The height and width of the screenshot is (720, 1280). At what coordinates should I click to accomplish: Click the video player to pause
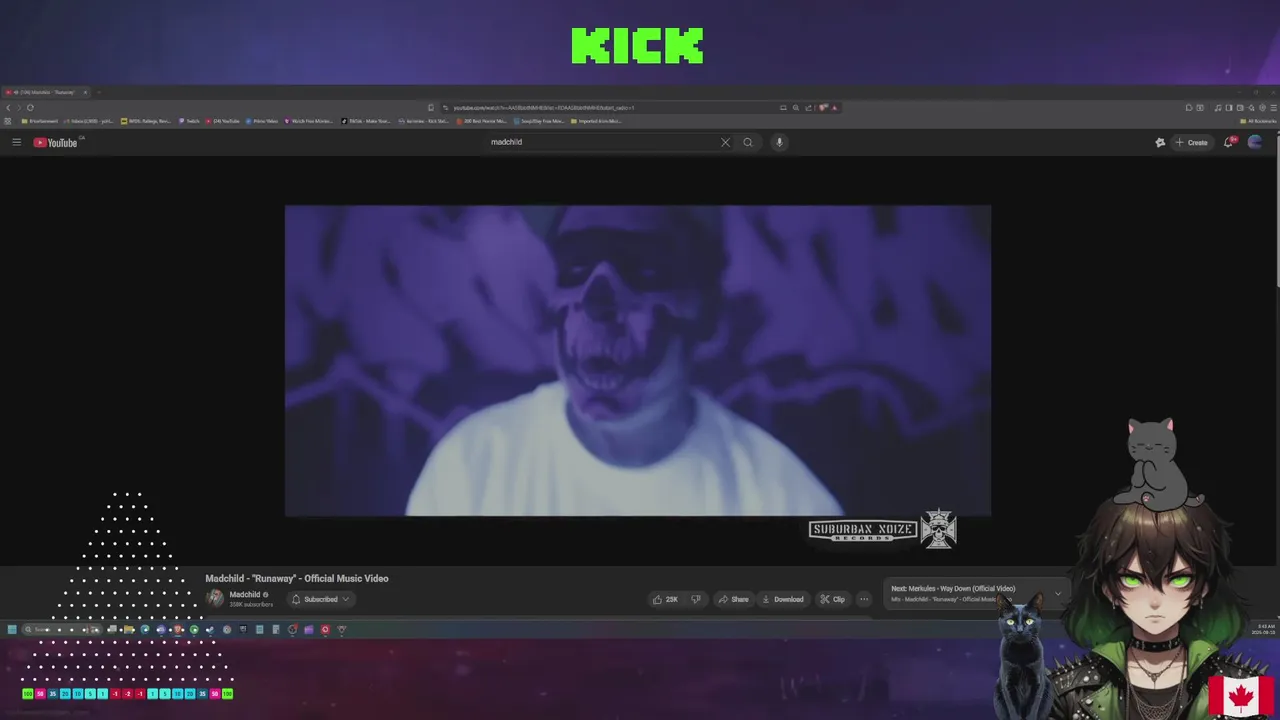pos(638,361)
